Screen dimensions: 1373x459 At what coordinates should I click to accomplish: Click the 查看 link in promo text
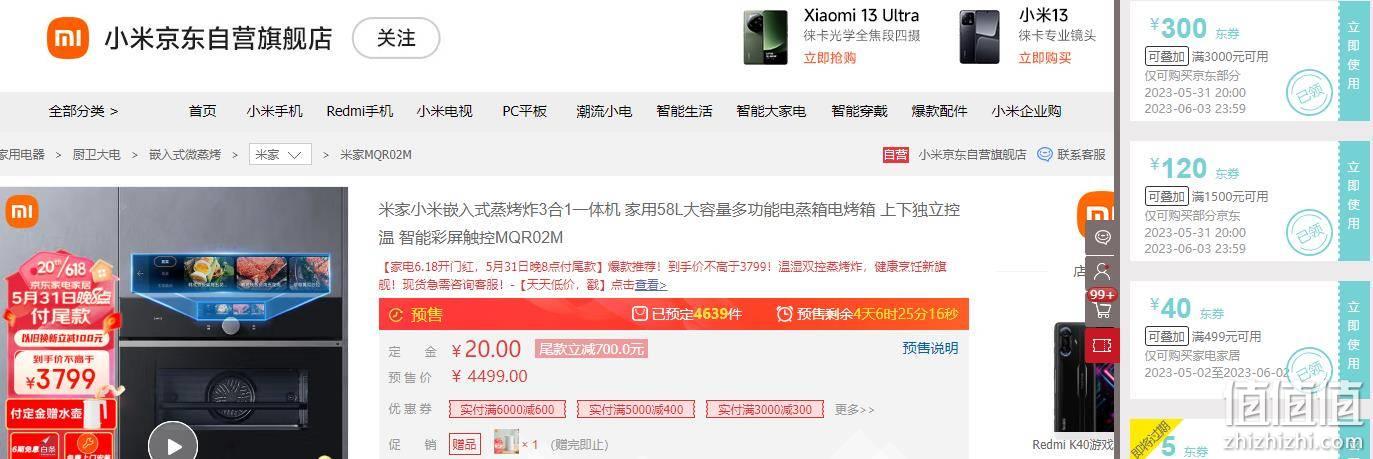[650, 284]
